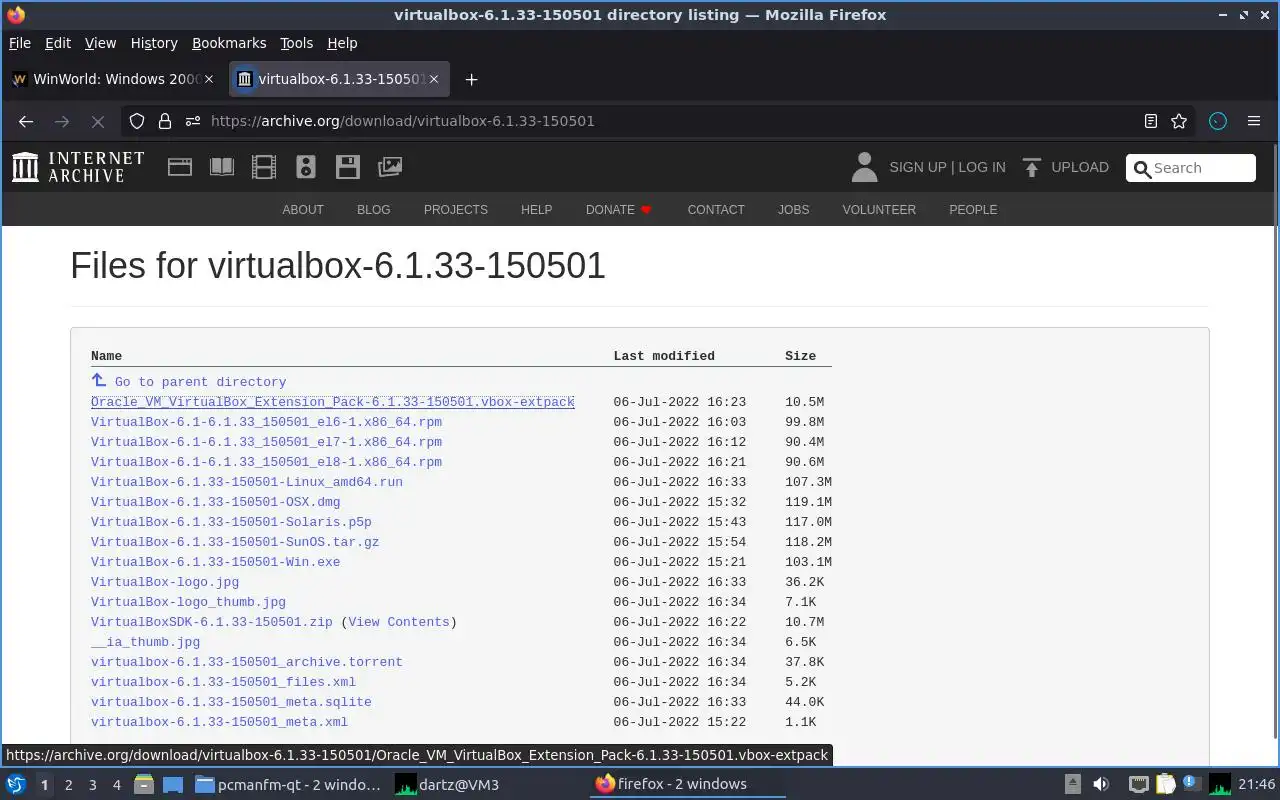Open VirtualBox-logo.jpg file link
The width and height of the screenshot is (1280, 800).
click(x=165, y=582)
